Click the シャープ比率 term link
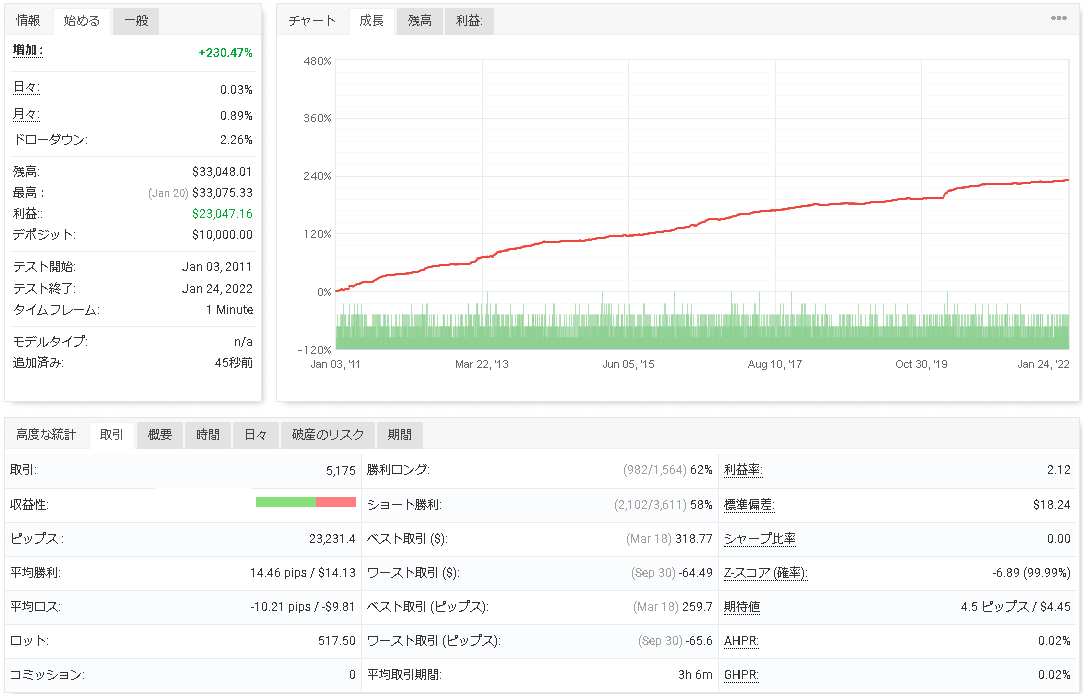1083x694 pixels. [x=760, y=539]
